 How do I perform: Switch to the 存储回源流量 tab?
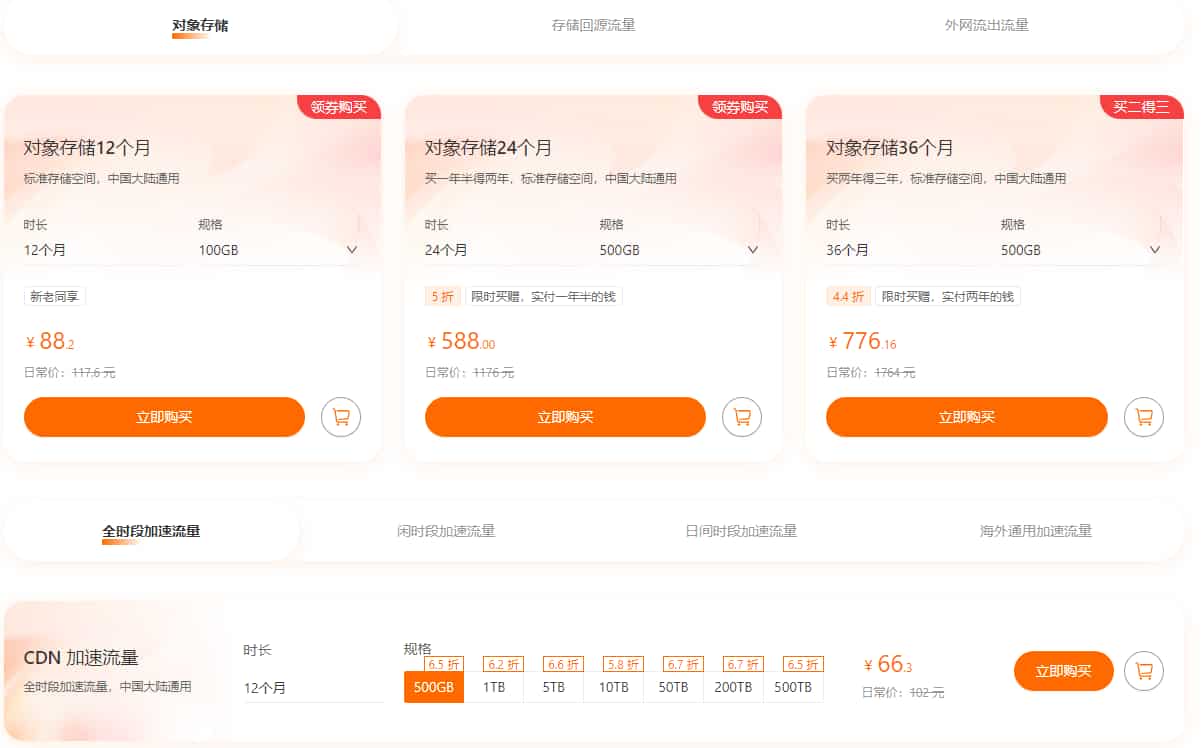(594, 26)
